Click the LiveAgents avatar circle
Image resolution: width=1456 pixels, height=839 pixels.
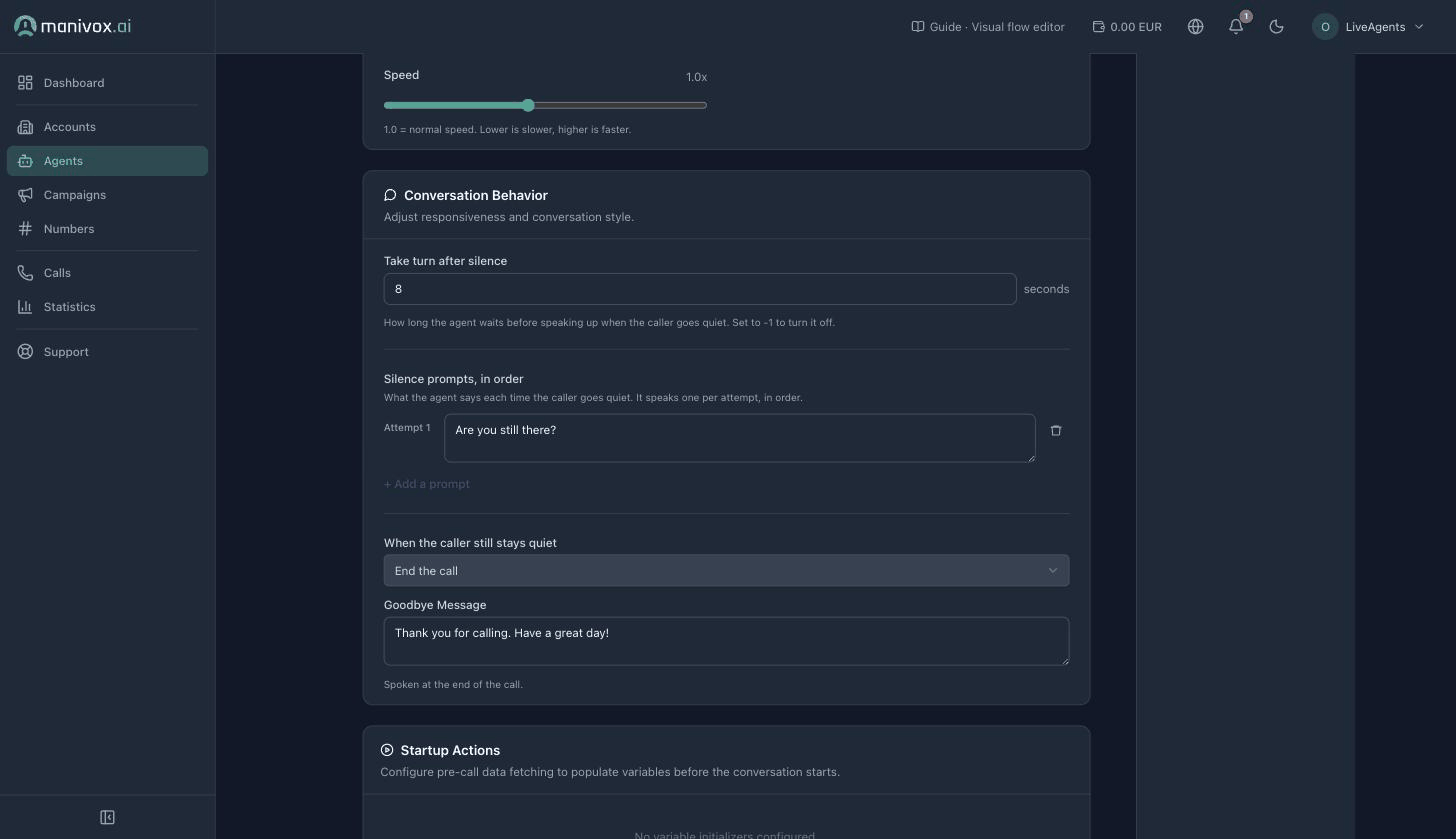[x=1325, y=27]
